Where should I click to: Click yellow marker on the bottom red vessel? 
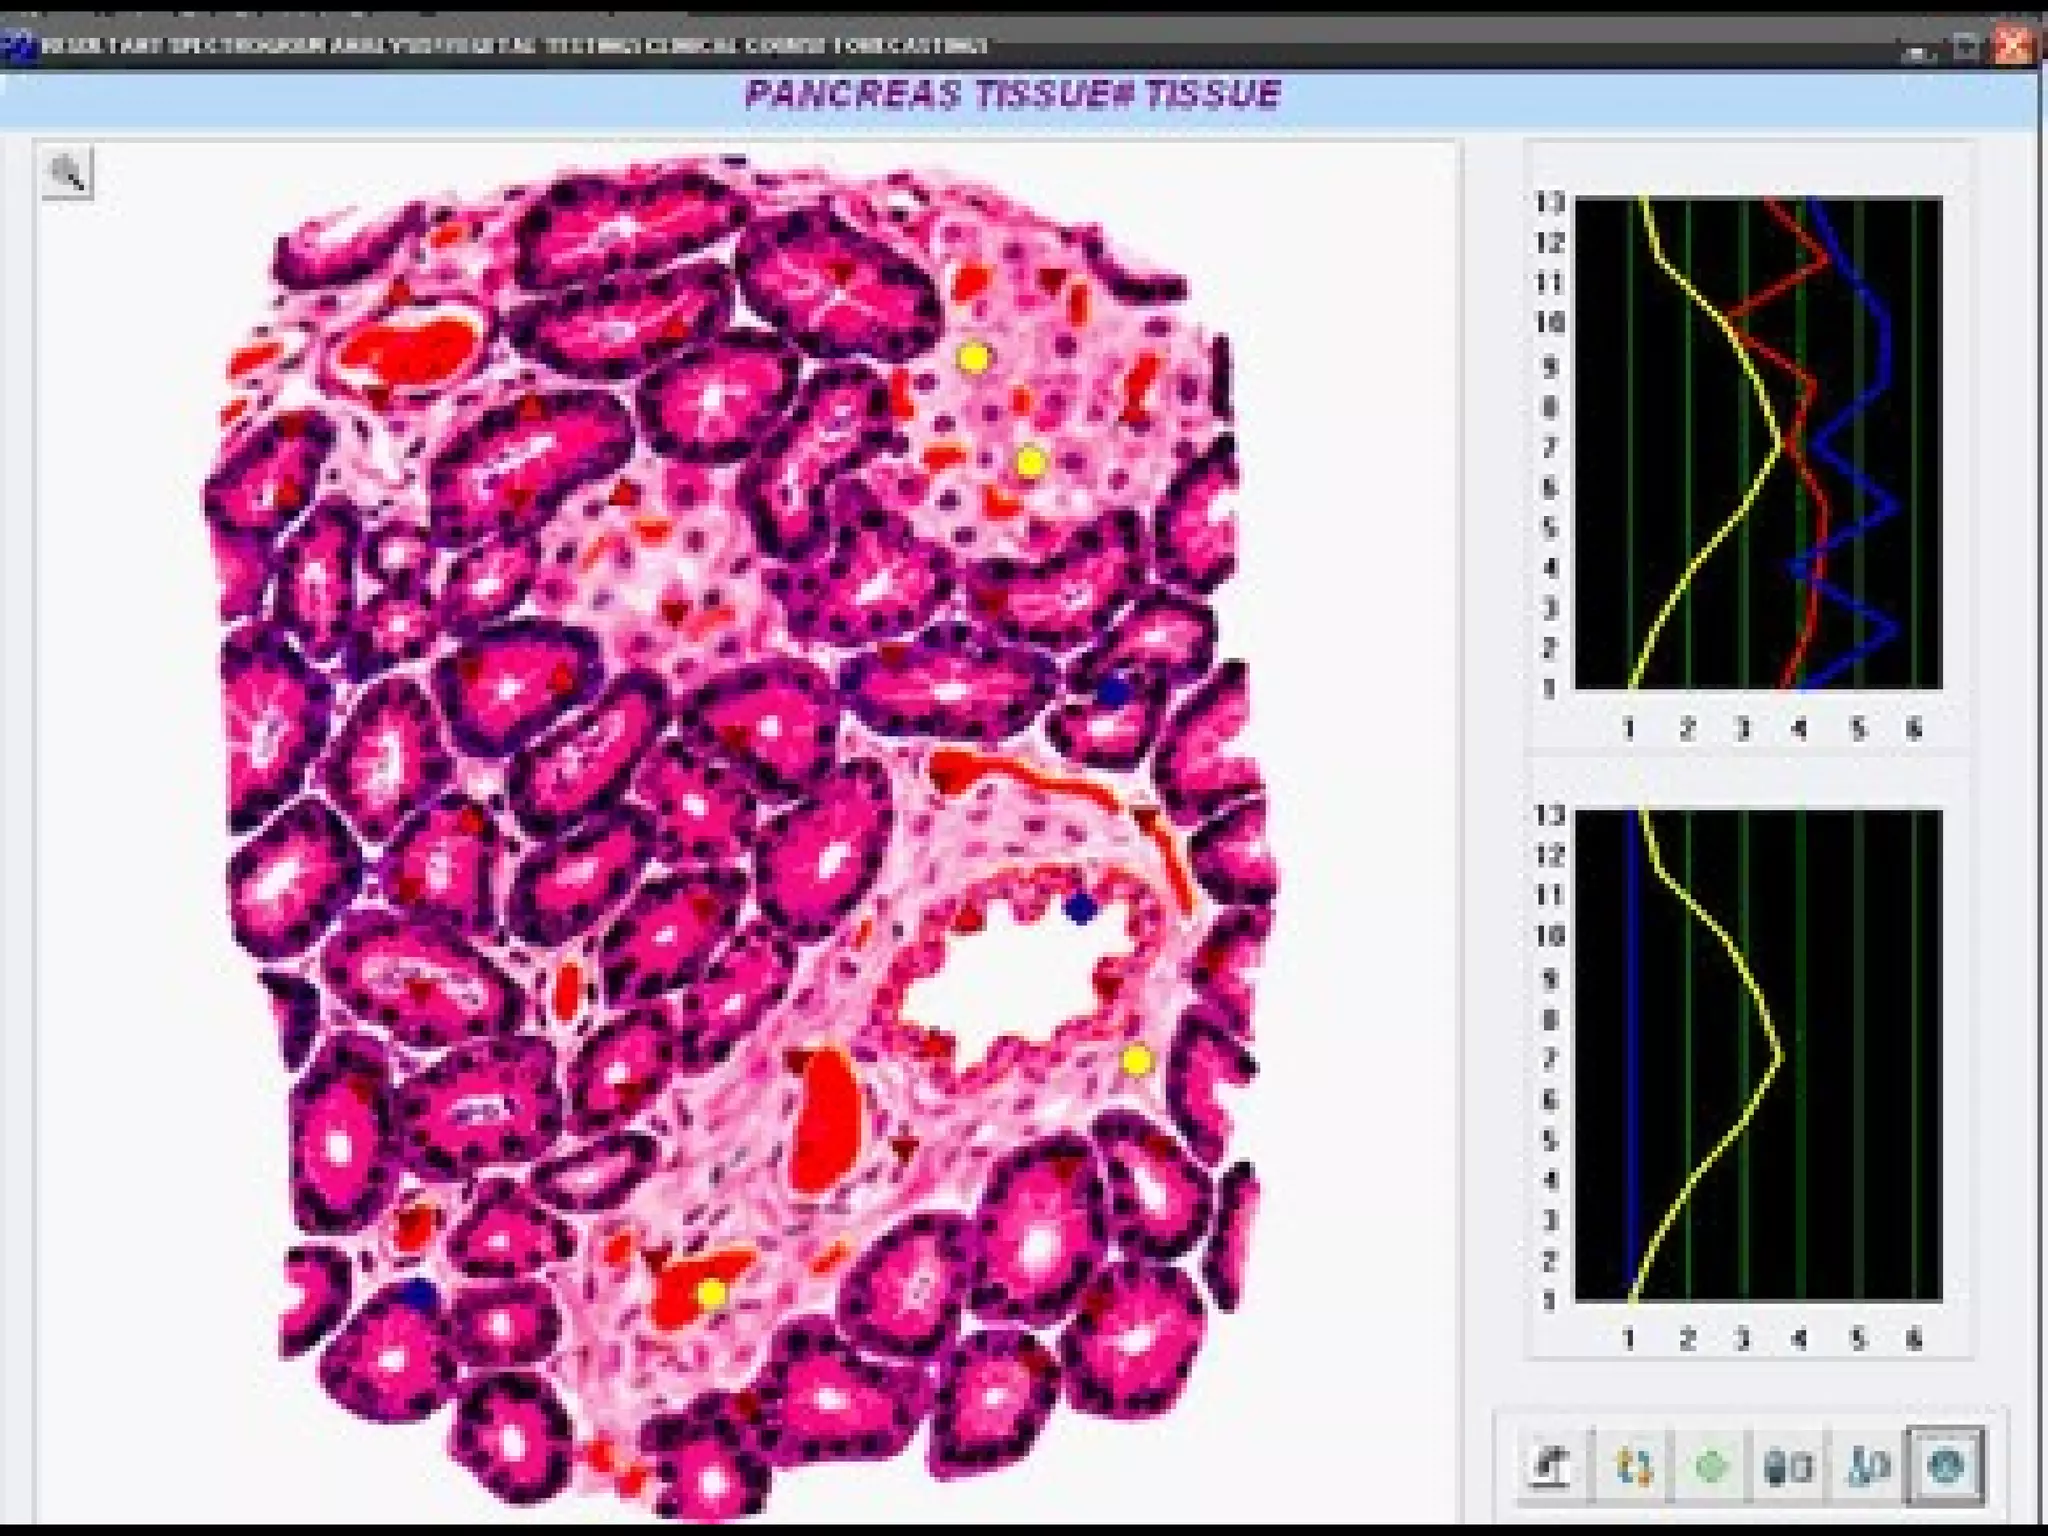tap(711, 1293)
